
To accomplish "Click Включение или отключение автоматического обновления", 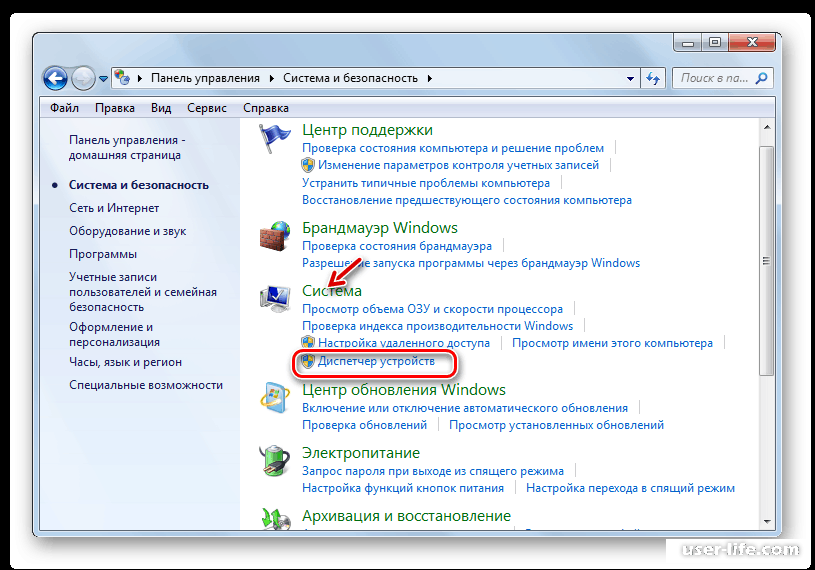I will pos(465,408).
